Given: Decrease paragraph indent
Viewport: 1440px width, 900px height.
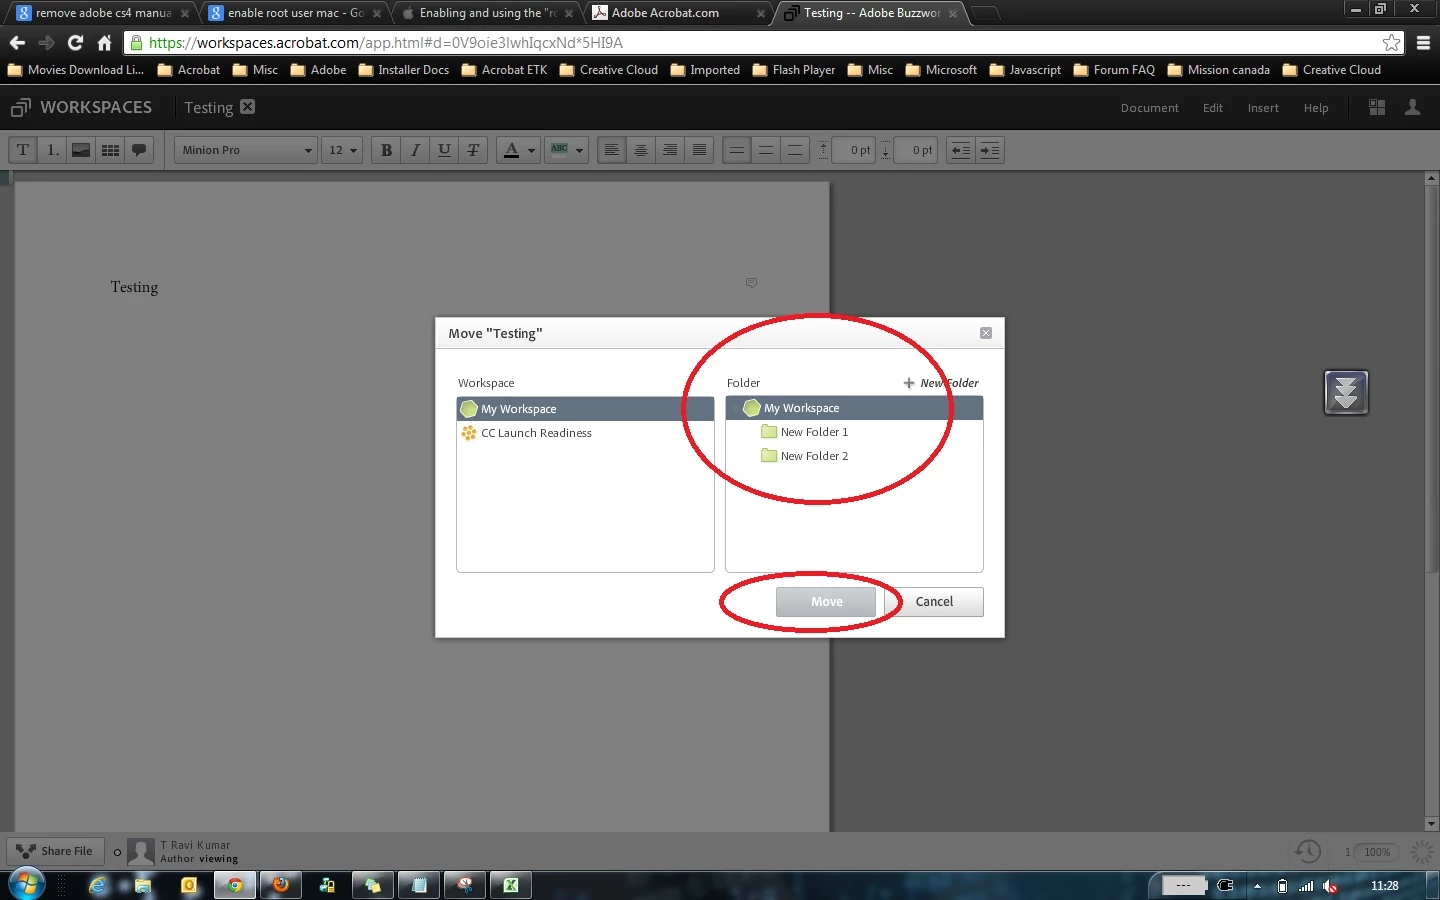Looking at the screenshot, I should point(960,150).
